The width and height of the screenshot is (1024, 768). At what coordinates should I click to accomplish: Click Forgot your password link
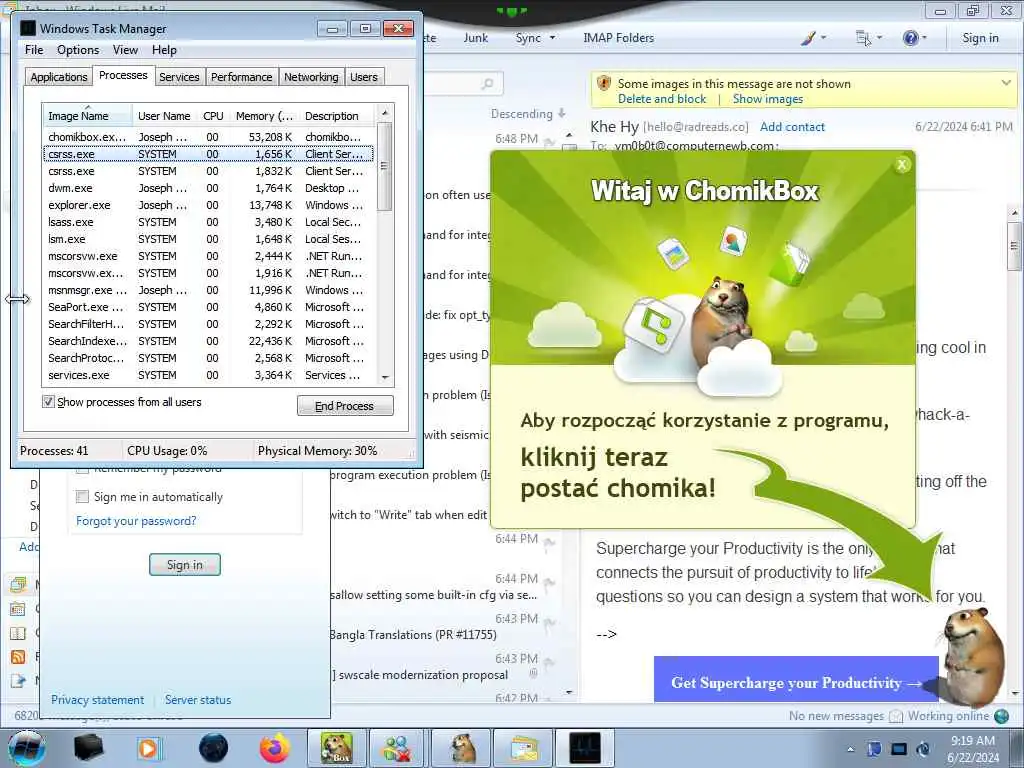pos(136,520)
